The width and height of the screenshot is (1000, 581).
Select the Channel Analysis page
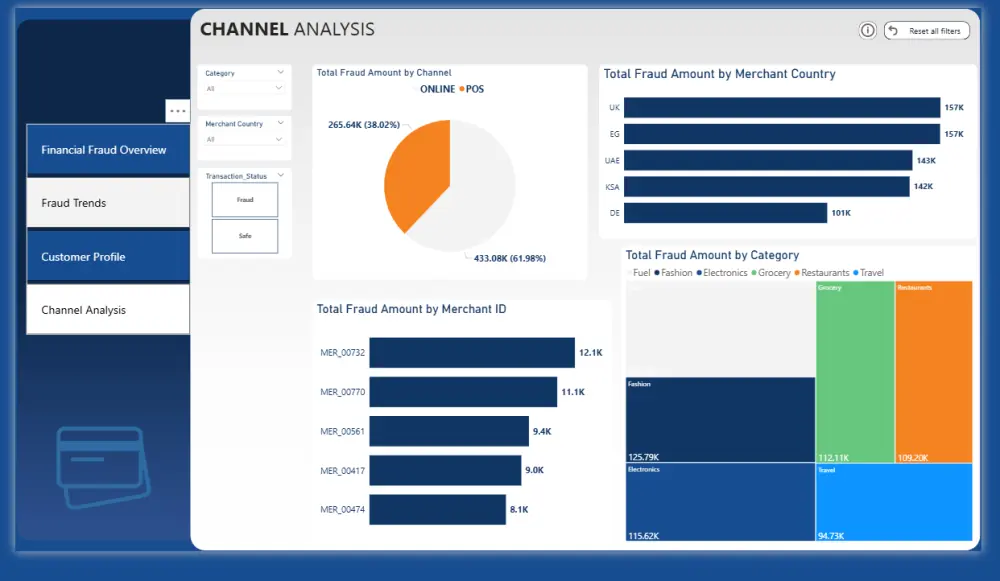[108, 310]
